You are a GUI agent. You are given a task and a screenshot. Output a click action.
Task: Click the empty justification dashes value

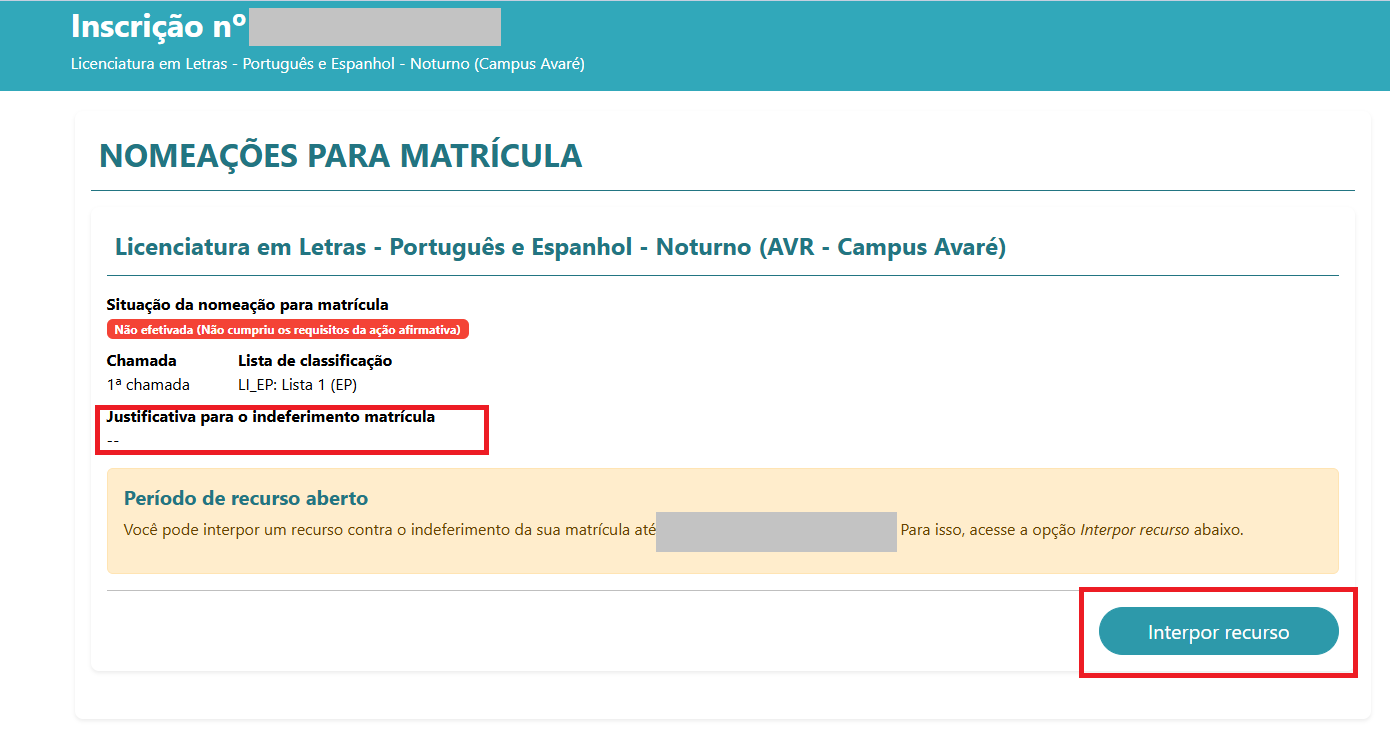coord(113,440)
